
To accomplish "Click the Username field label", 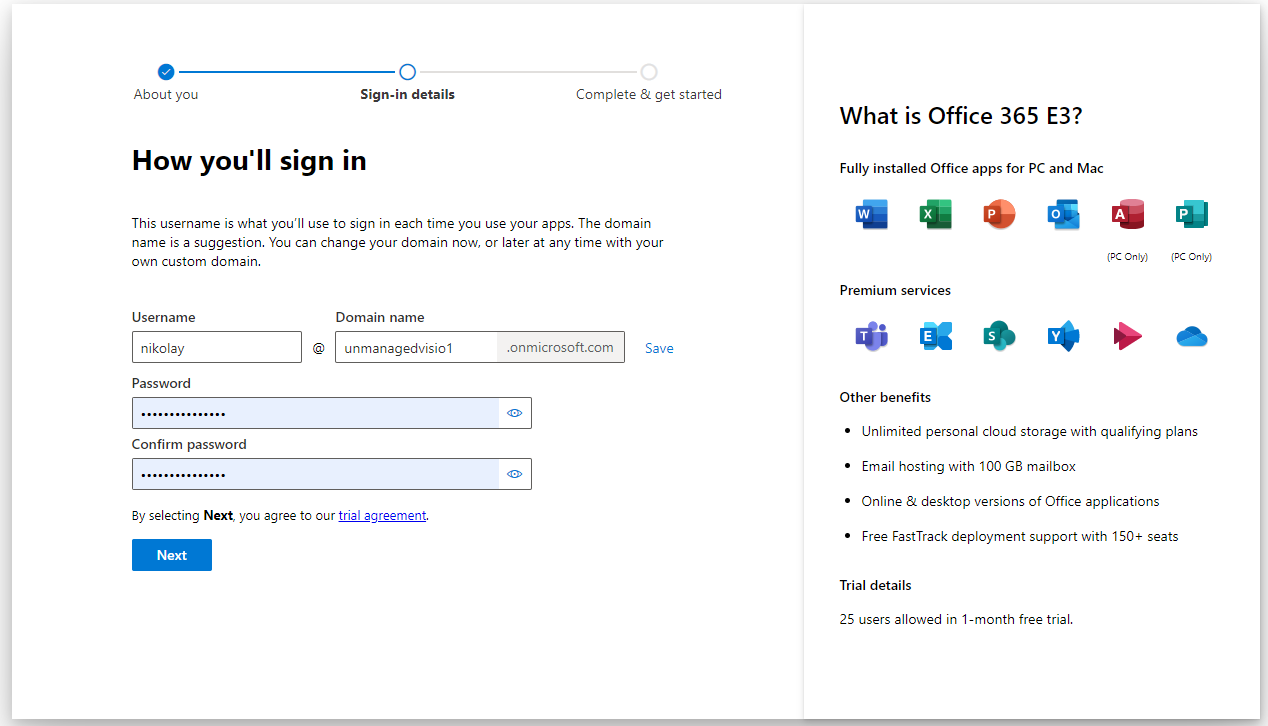I will pyautogui.click(x=164, y=317).
